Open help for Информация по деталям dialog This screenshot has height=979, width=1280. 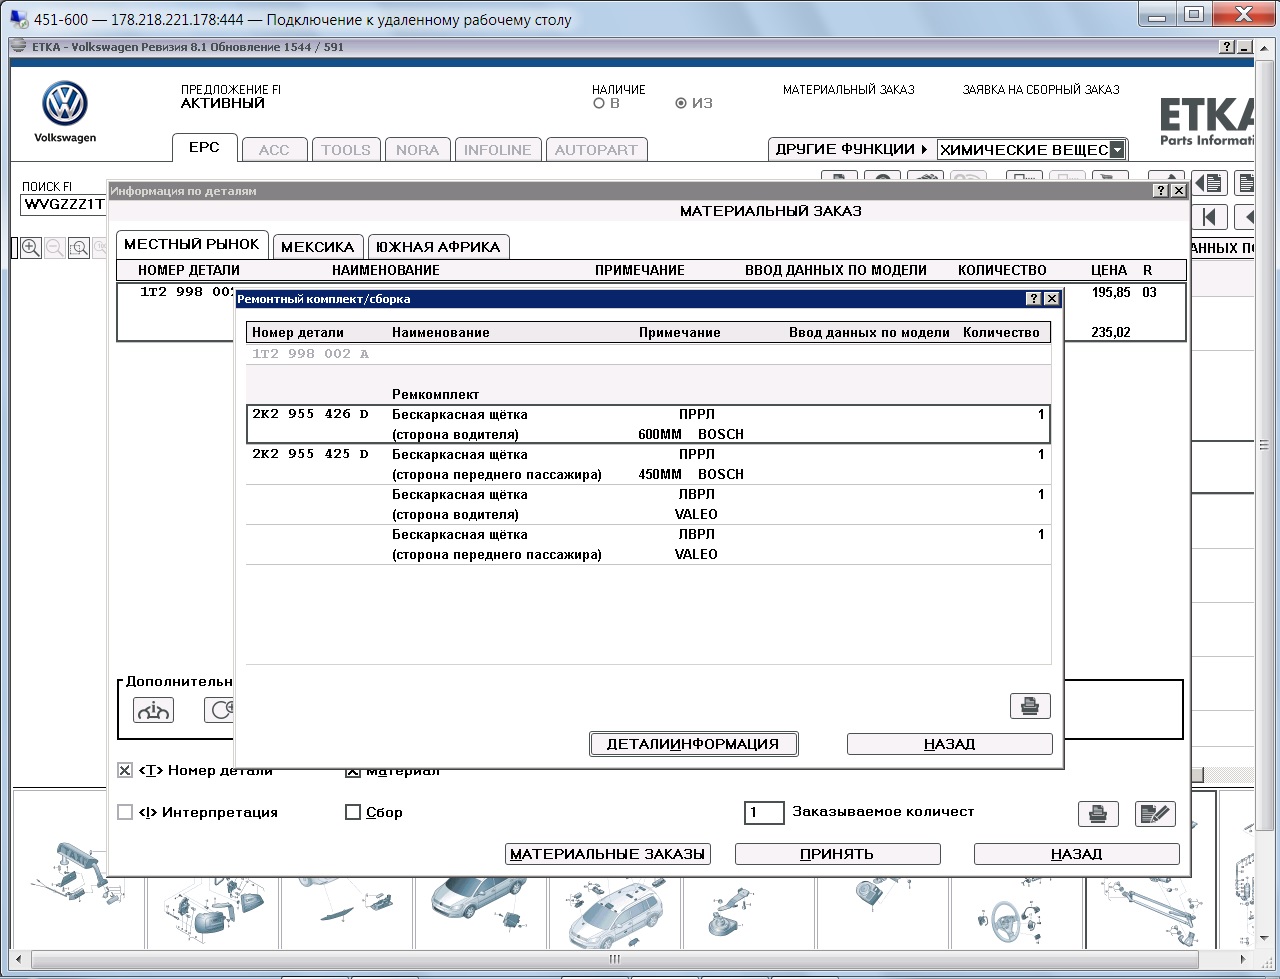1160,191
